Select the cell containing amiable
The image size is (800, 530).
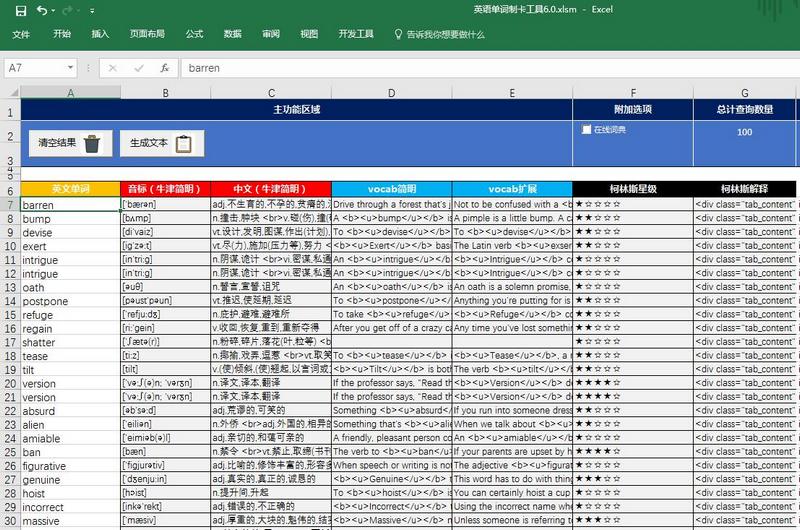tap(70, 438)
